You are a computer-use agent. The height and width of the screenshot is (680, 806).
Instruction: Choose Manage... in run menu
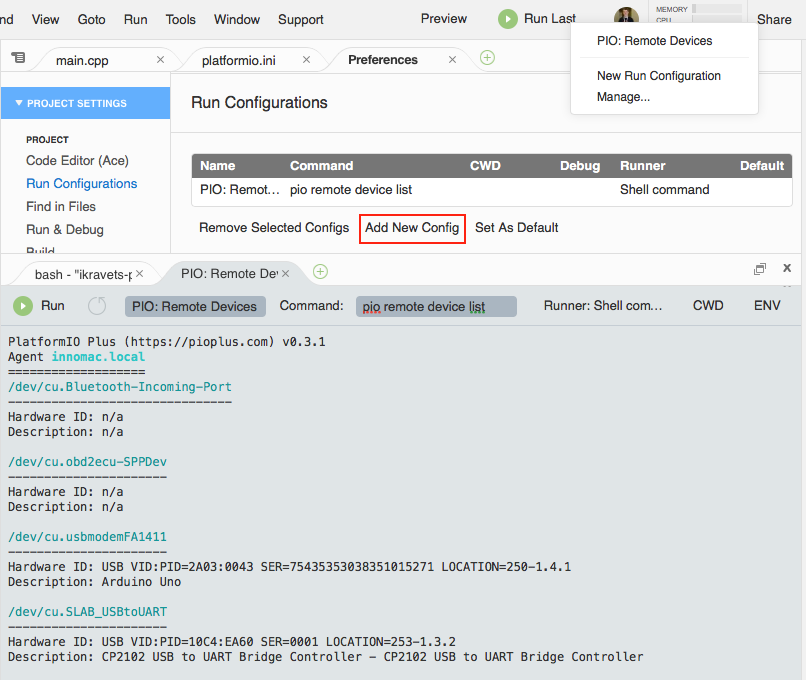pyautogui.click(x=623, y=97)
